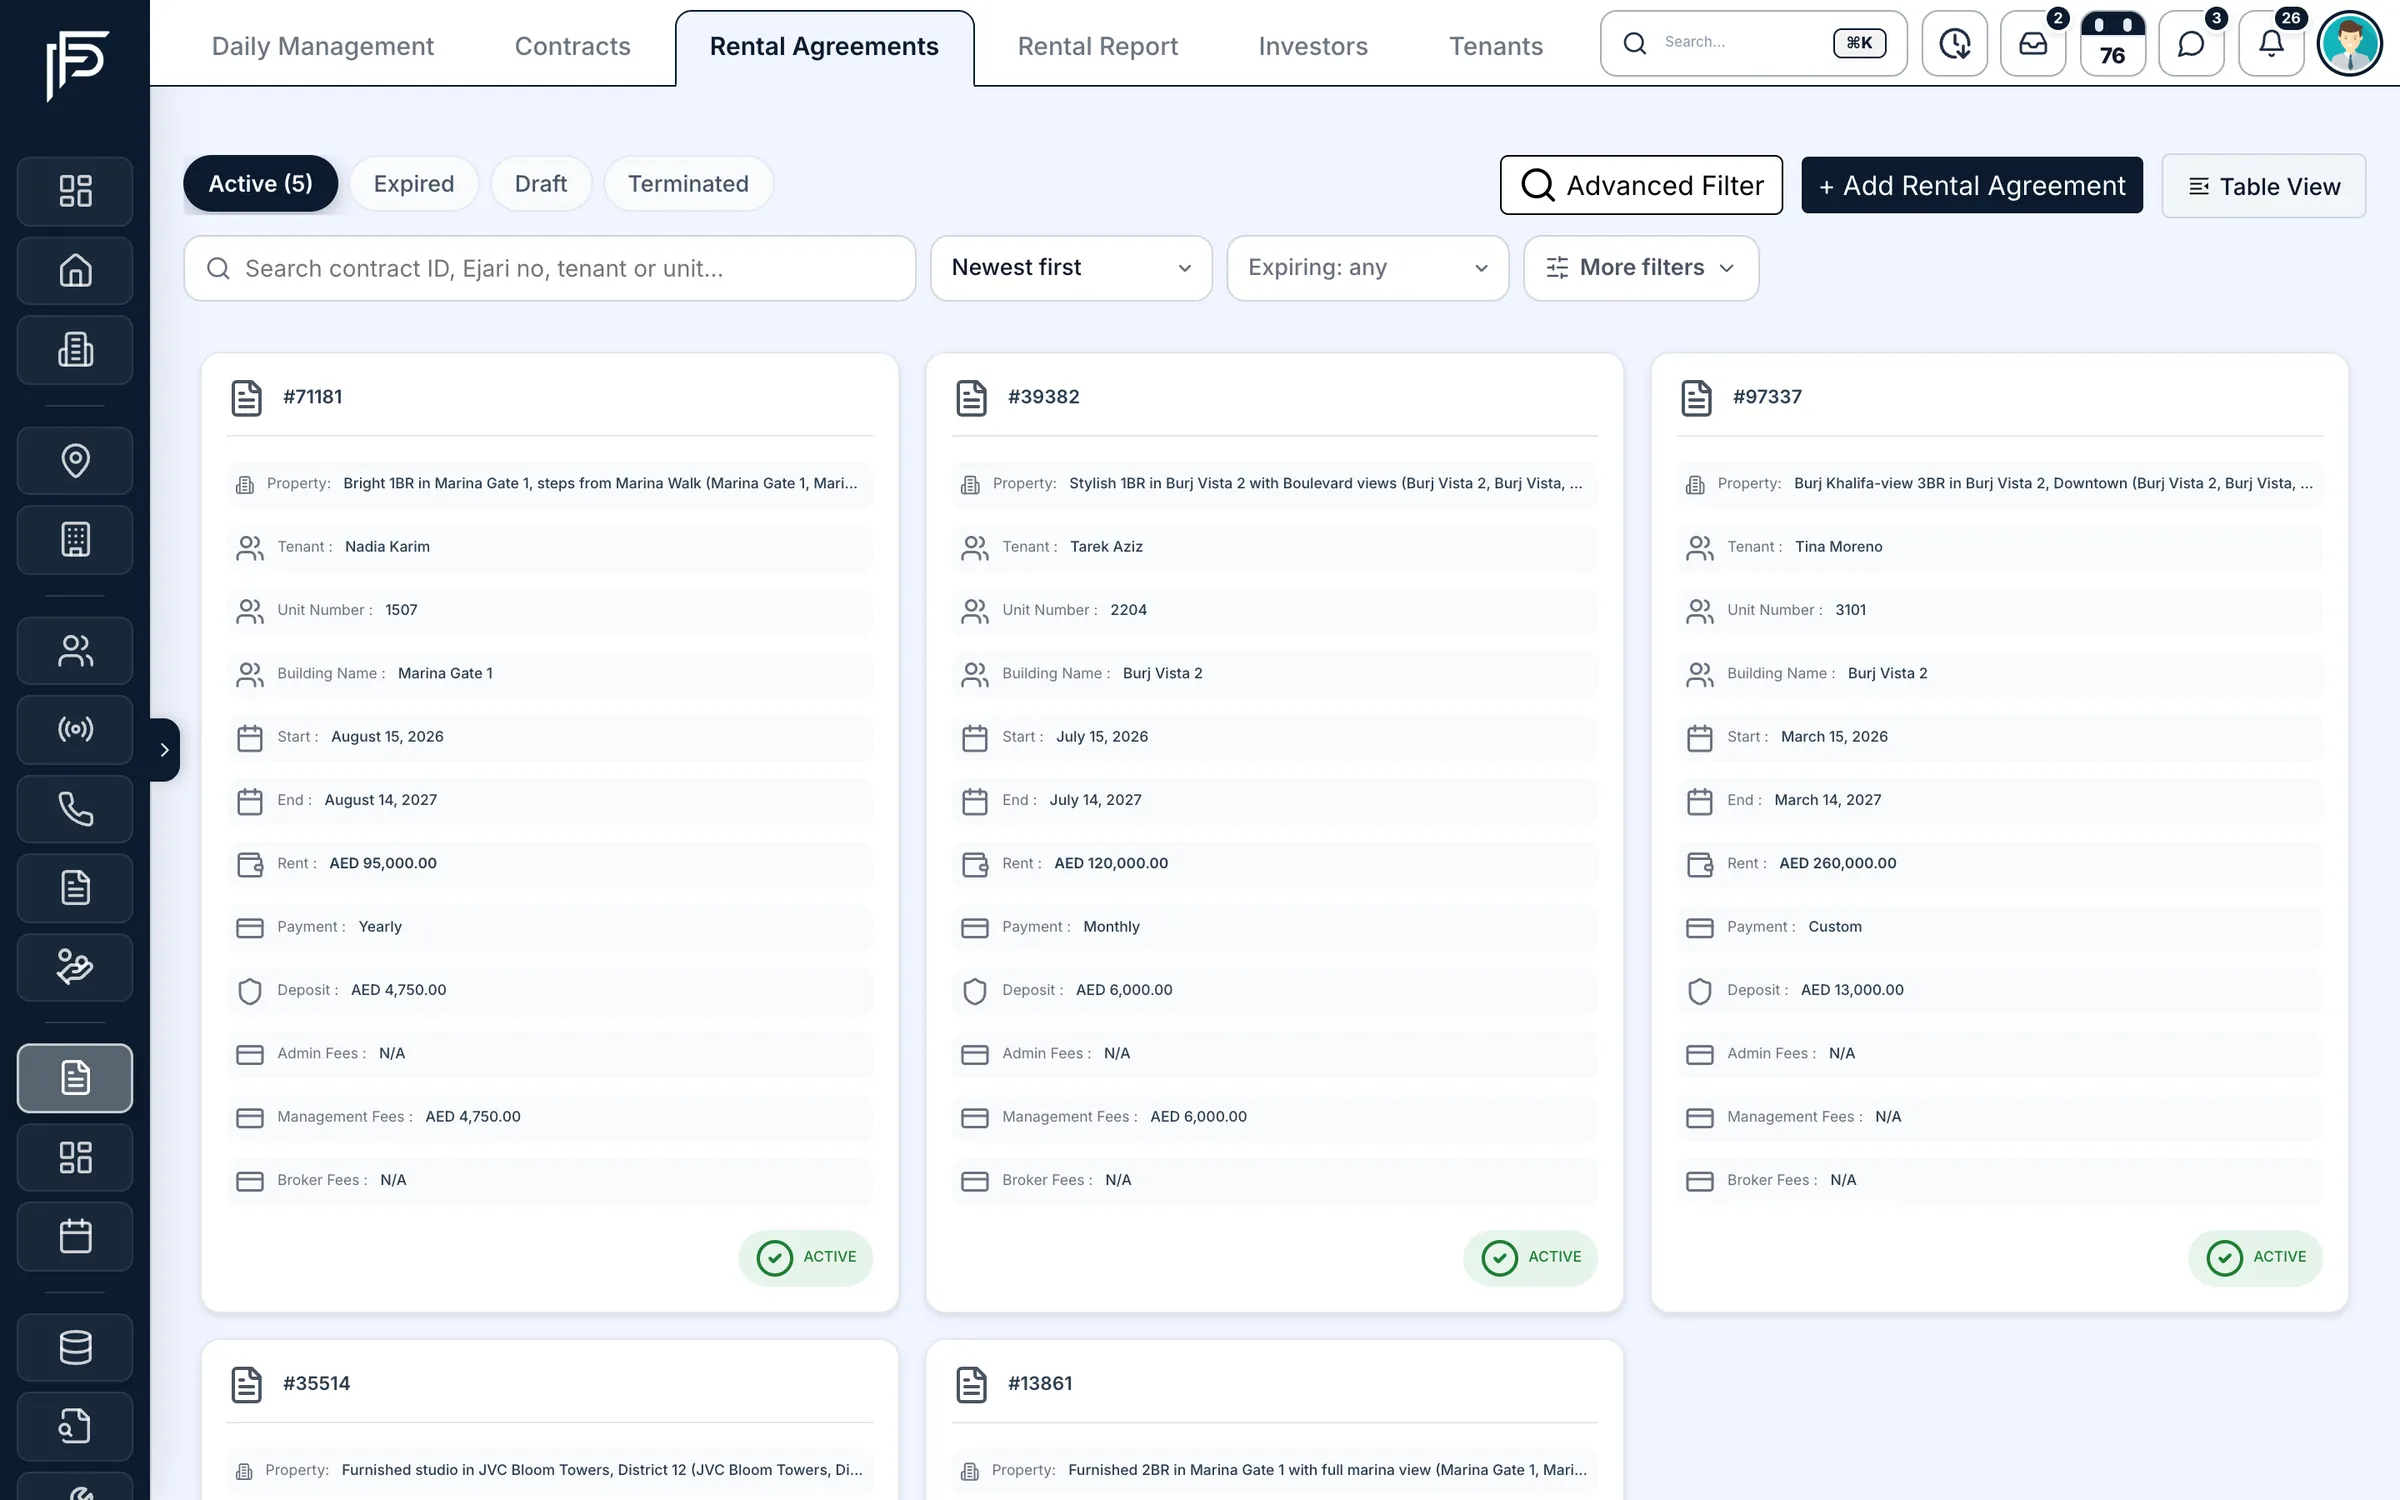Open the Expiring: any dropdown
Viewport: 2400px width, 1500px height.
1367,268
